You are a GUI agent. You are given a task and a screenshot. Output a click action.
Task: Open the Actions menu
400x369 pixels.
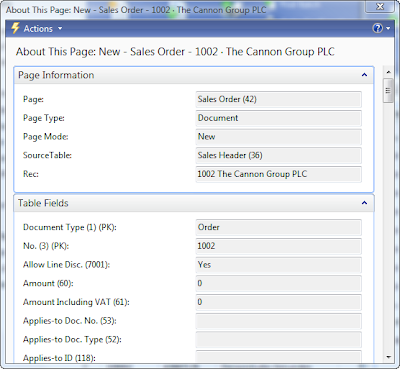[x=37, y=29]
